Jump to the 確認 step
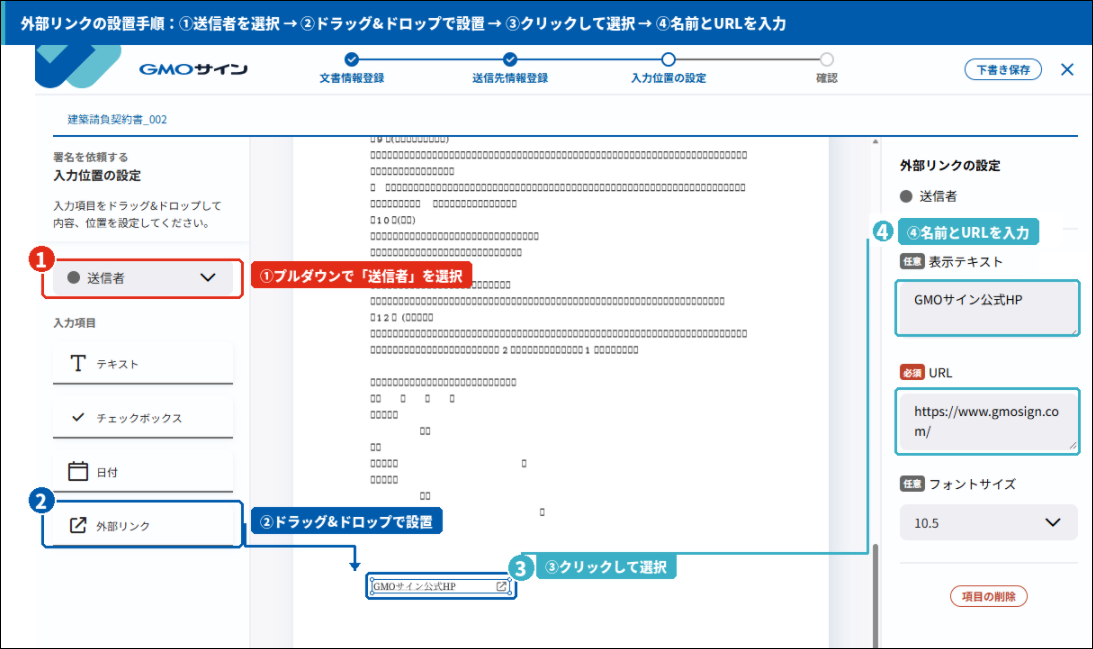Image resolution: width=1093 pixels, height=649 pixels. tap(827, 68)
